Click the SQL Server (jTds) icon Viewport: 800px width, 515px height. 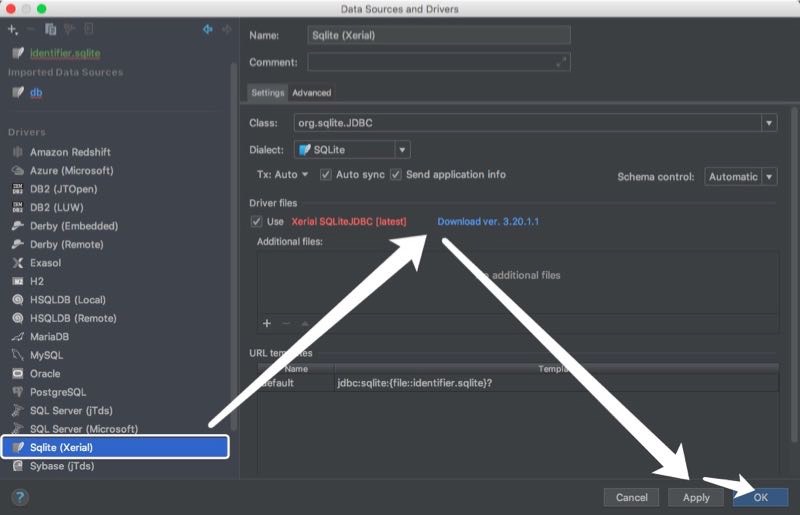(x=18, y=410)
